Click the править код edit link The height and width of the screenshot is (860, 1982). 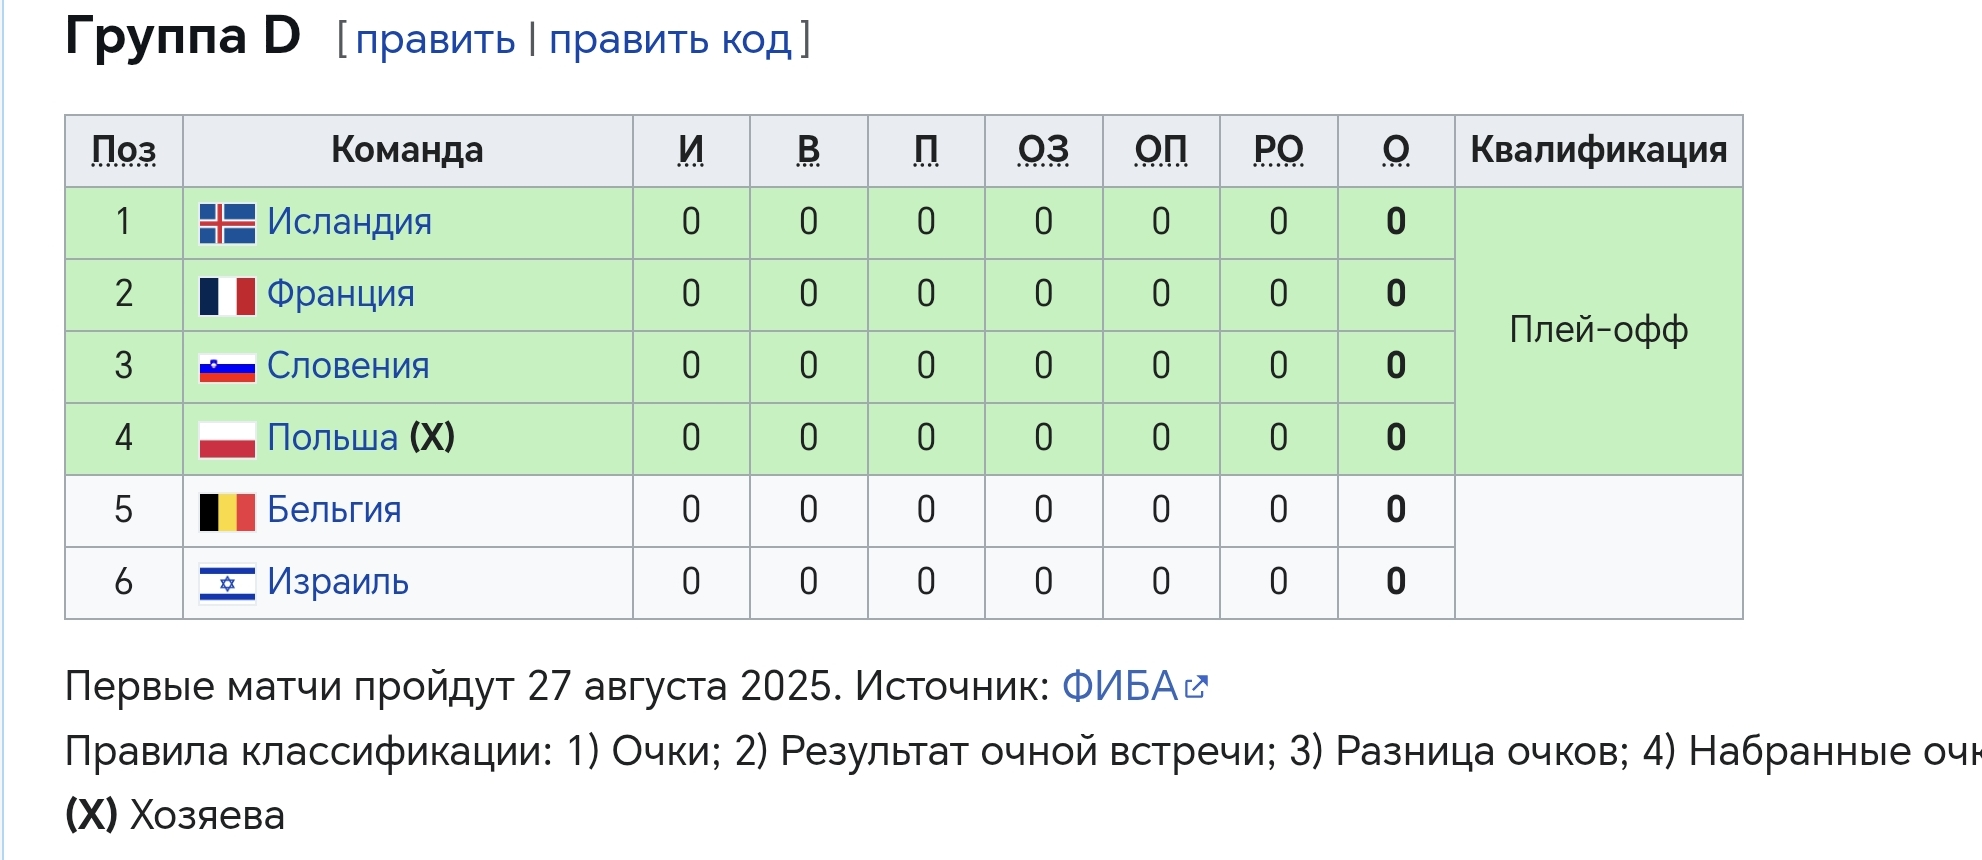click(x=670, y=40)
